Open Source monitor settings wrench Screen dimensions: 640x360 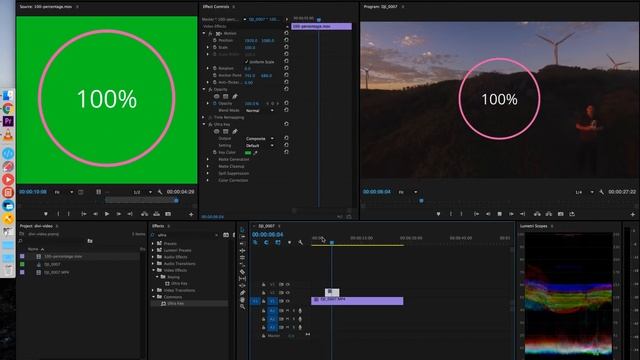click(x=160, y=192)
